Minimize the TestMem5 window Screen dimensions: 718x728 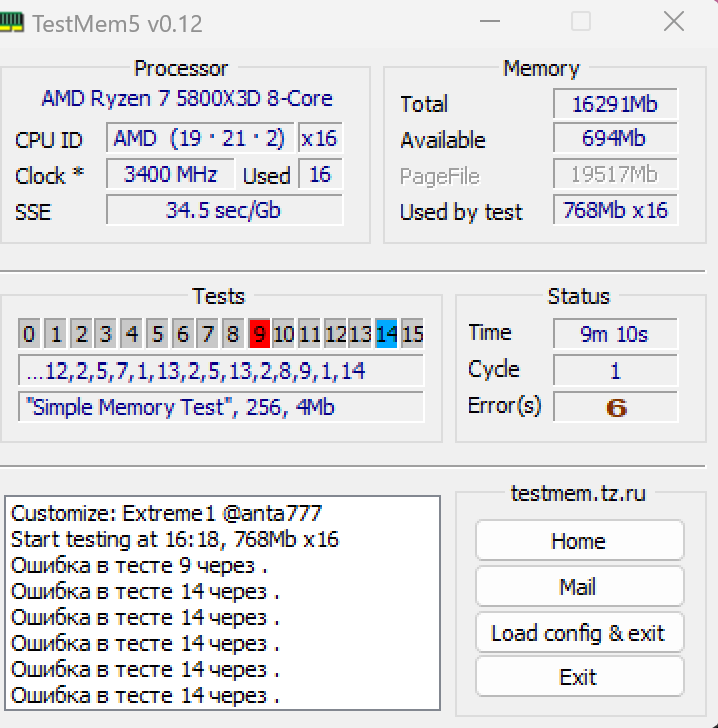(490, 21)
